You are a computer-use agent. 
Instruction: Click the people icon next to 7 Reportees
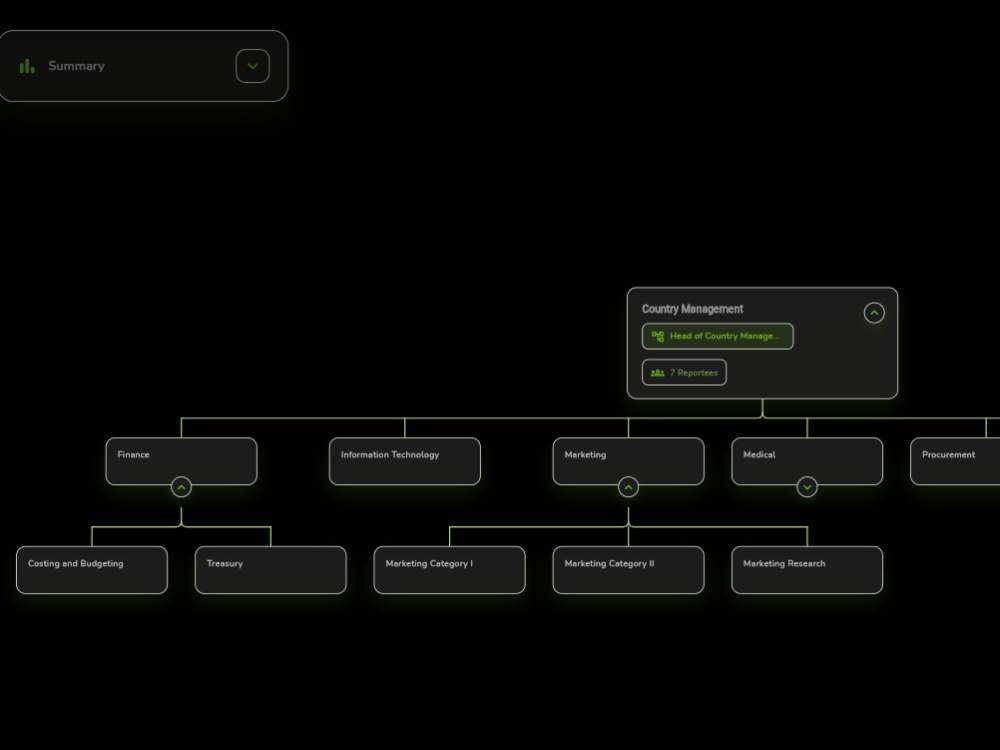[x=658, y=372]
